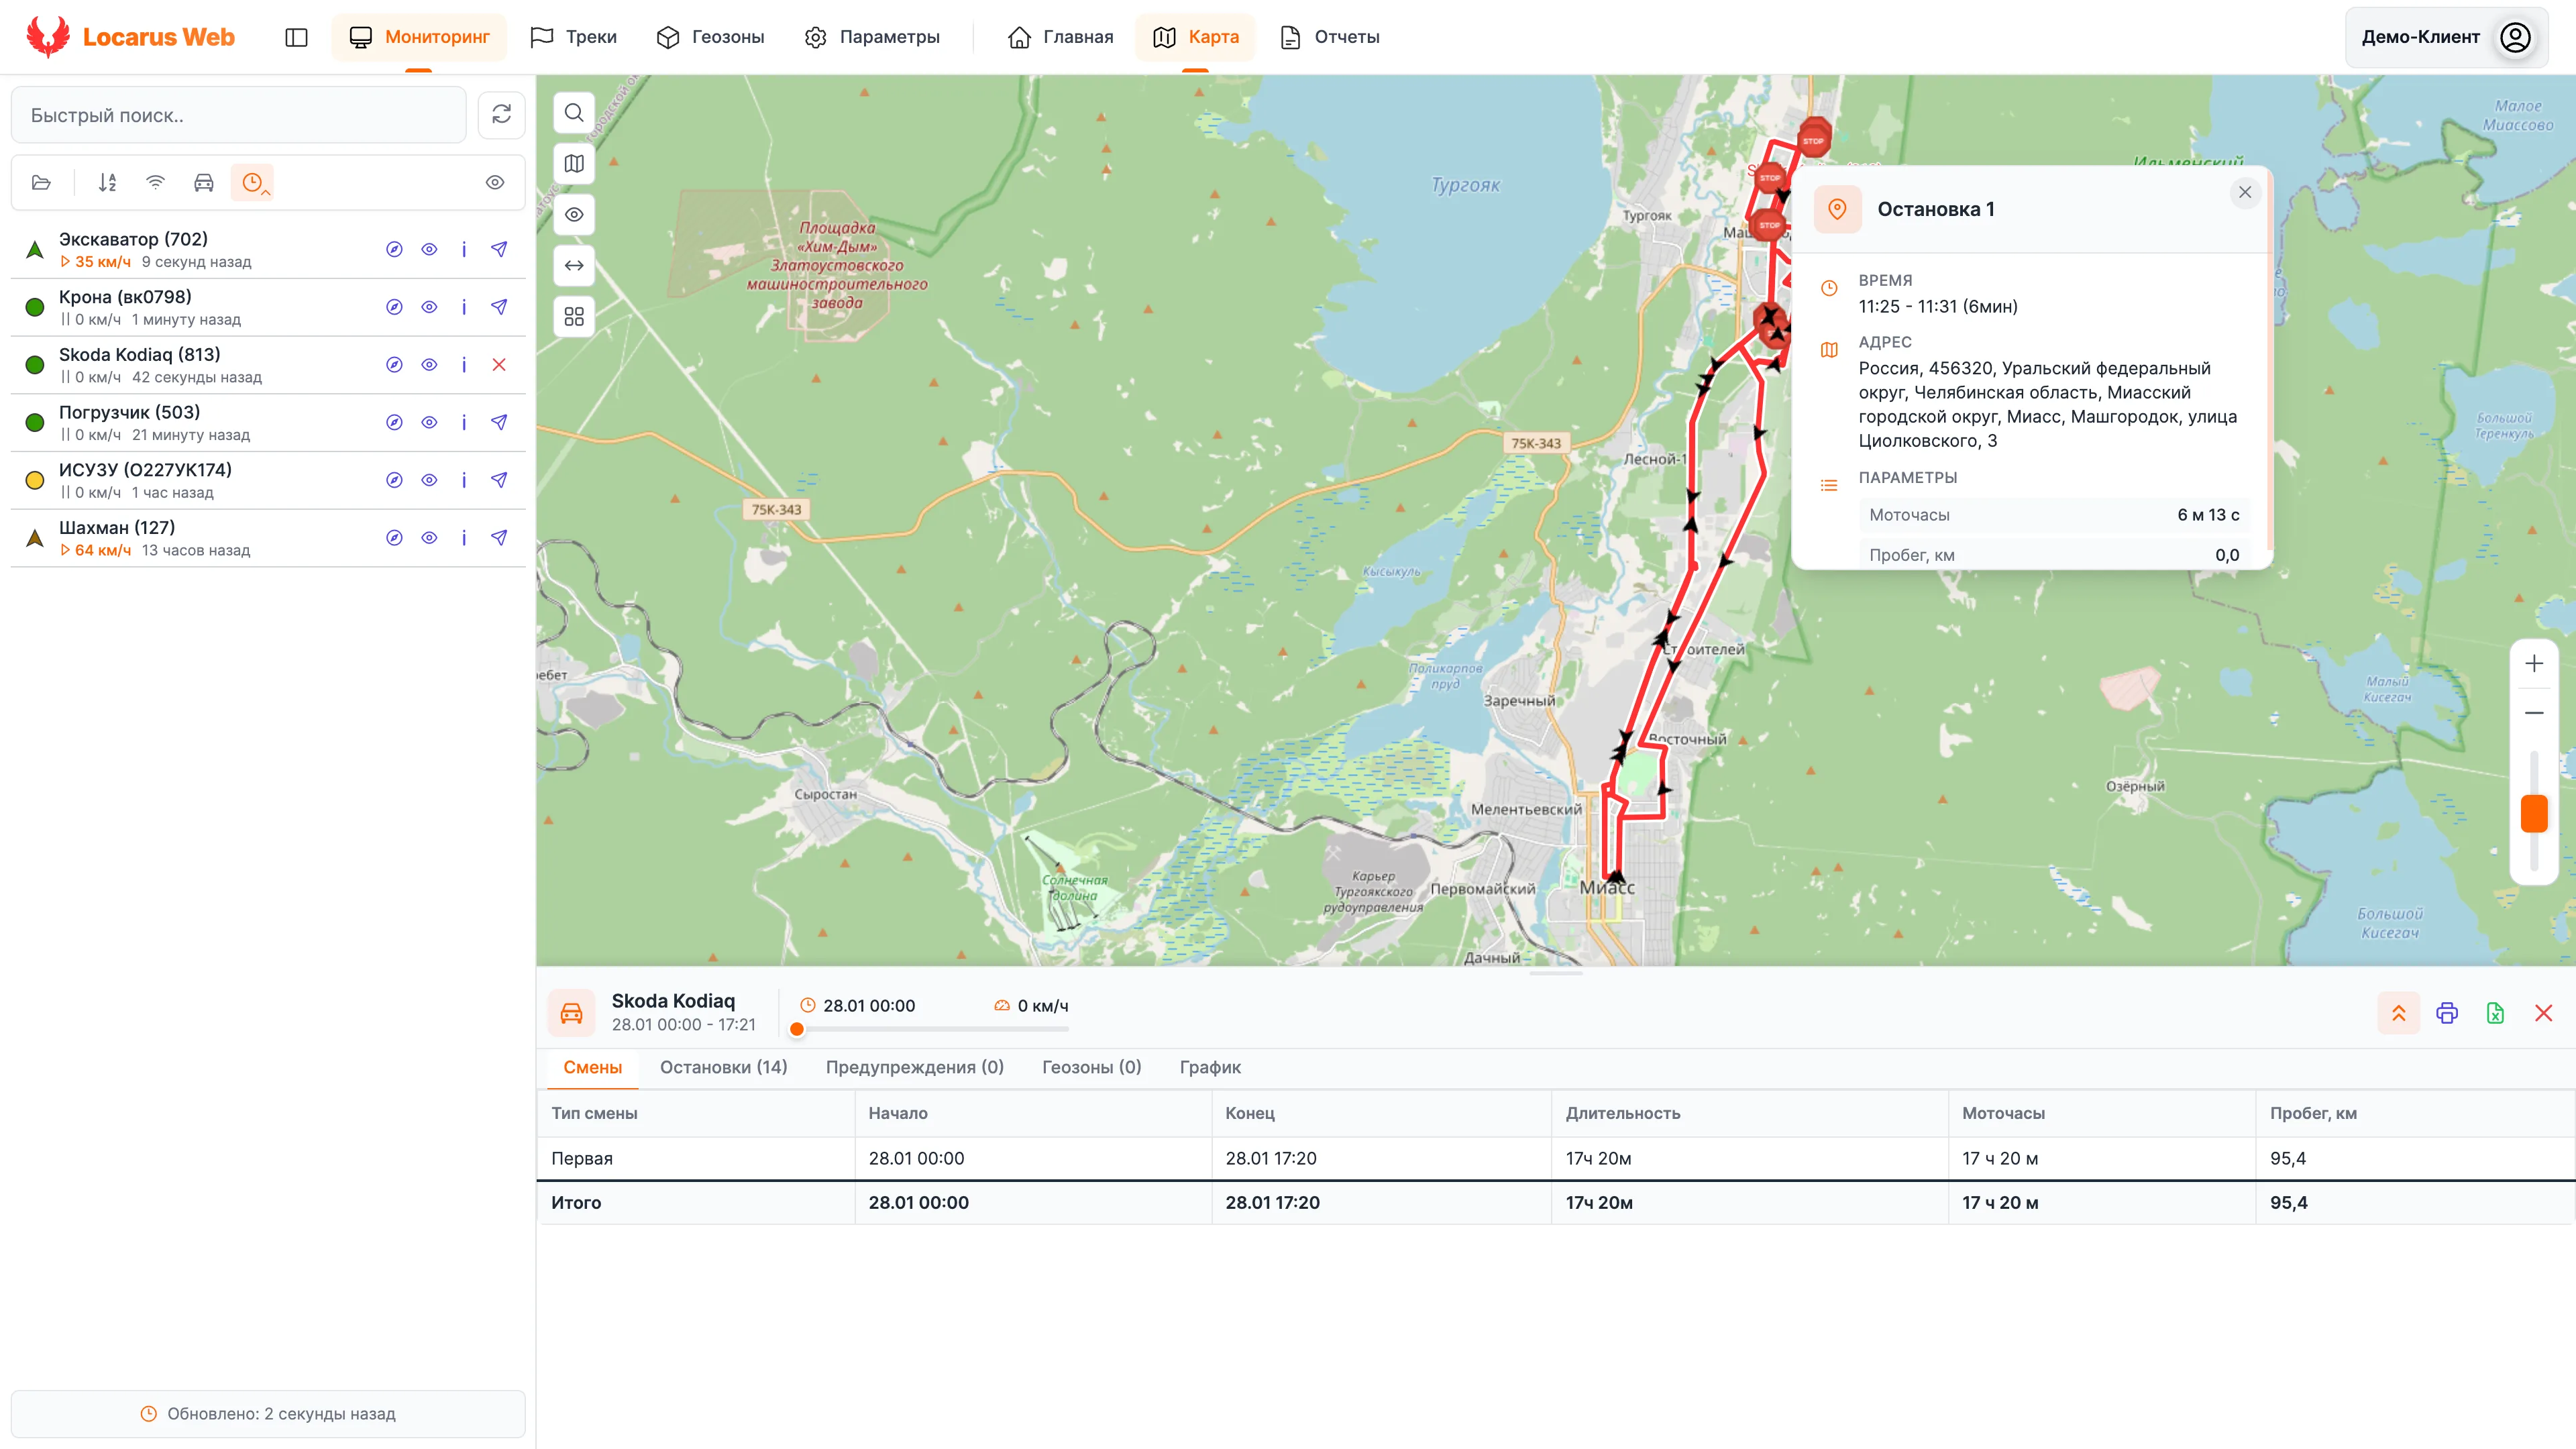The image size is (2576, 1449).
Task: Click the map search magnifier icon
Action: [574, 113]
